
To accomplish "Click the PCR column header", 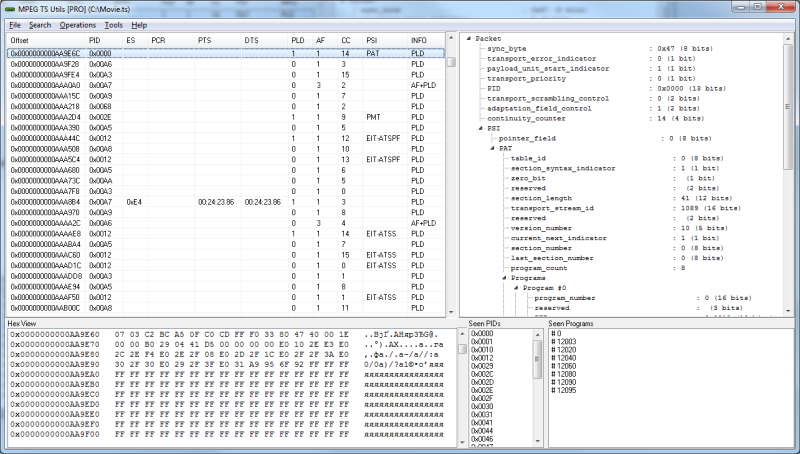I will (x=171, y=40).
